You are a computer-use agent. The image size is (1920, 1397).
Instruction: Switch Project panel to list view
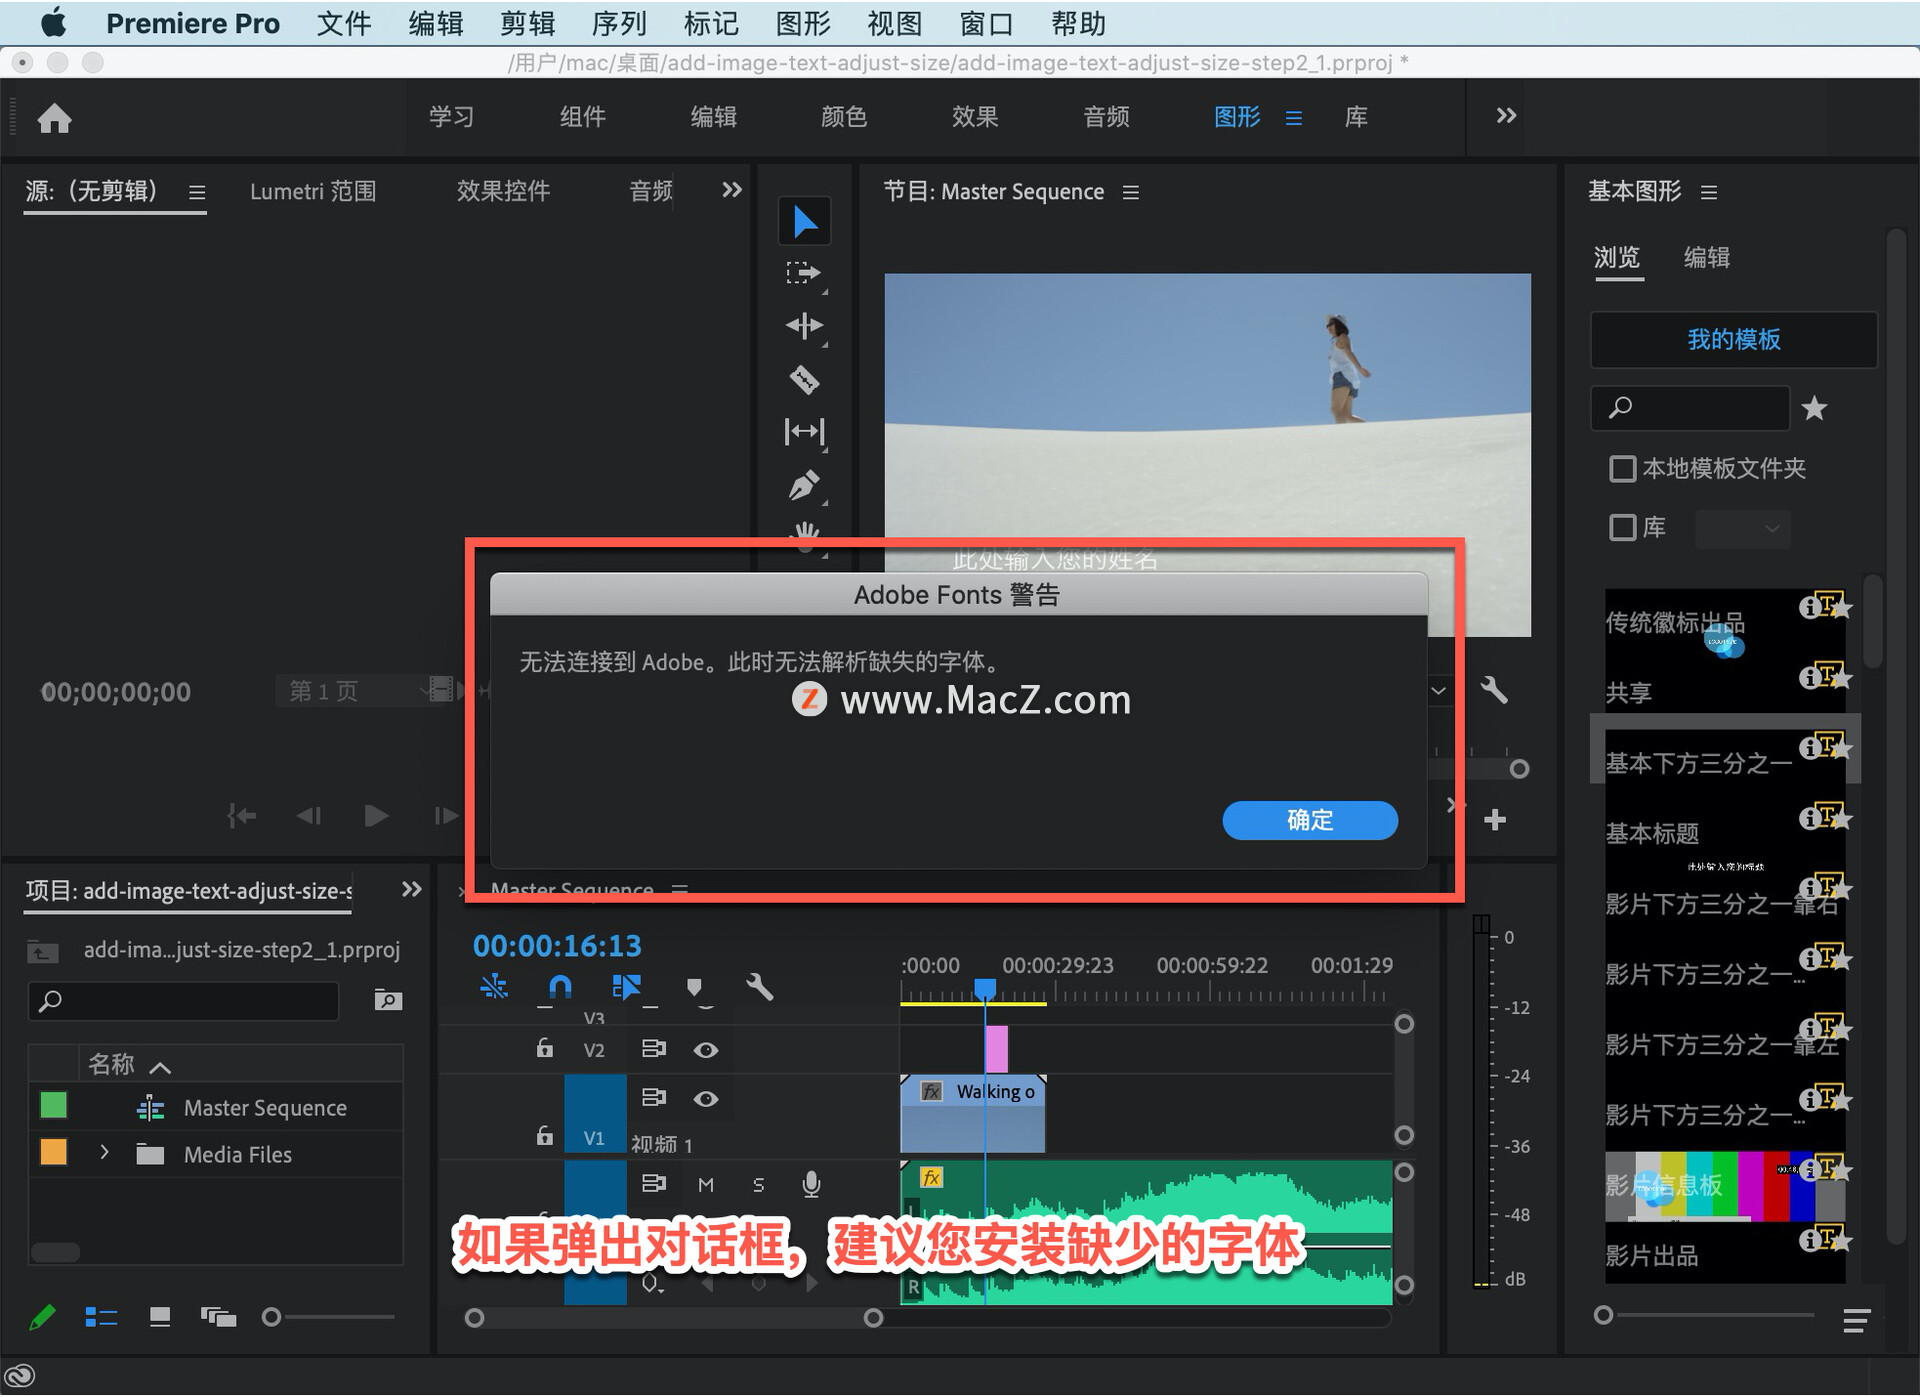[101, 1317]
